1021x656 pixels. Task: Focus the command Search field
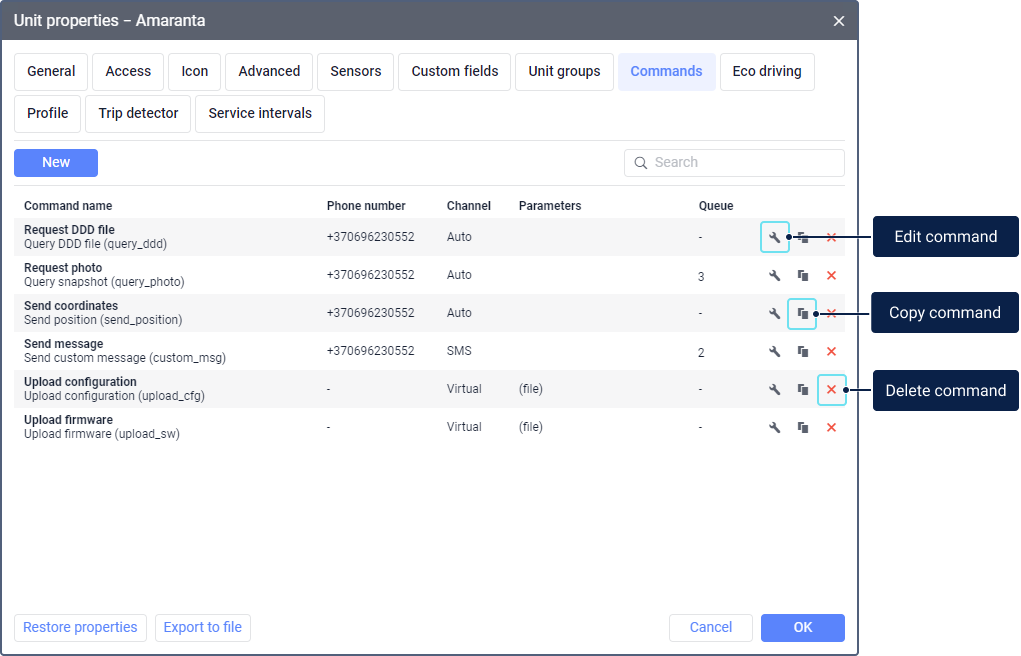[745, 163]
